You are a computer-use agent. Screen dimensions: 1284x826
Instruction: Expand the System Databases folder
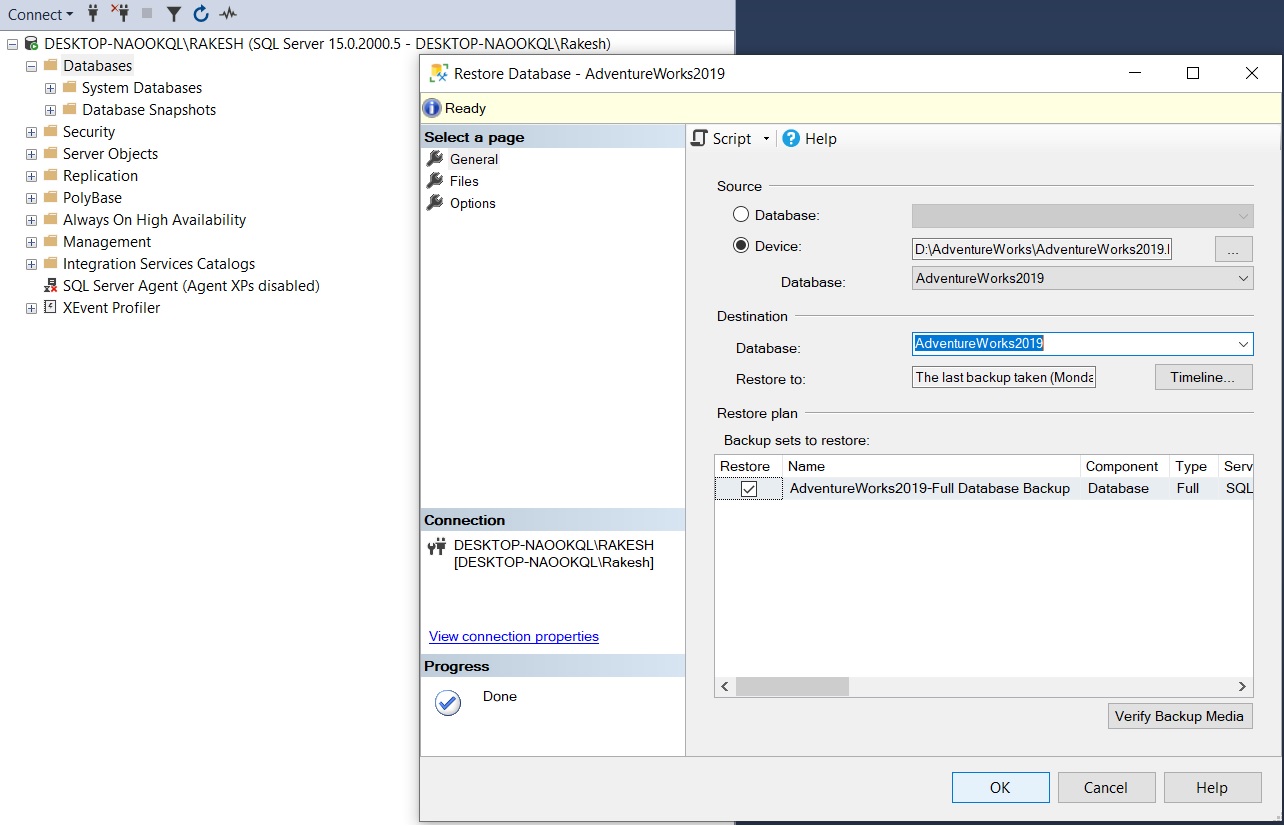(x=49, y=87)
